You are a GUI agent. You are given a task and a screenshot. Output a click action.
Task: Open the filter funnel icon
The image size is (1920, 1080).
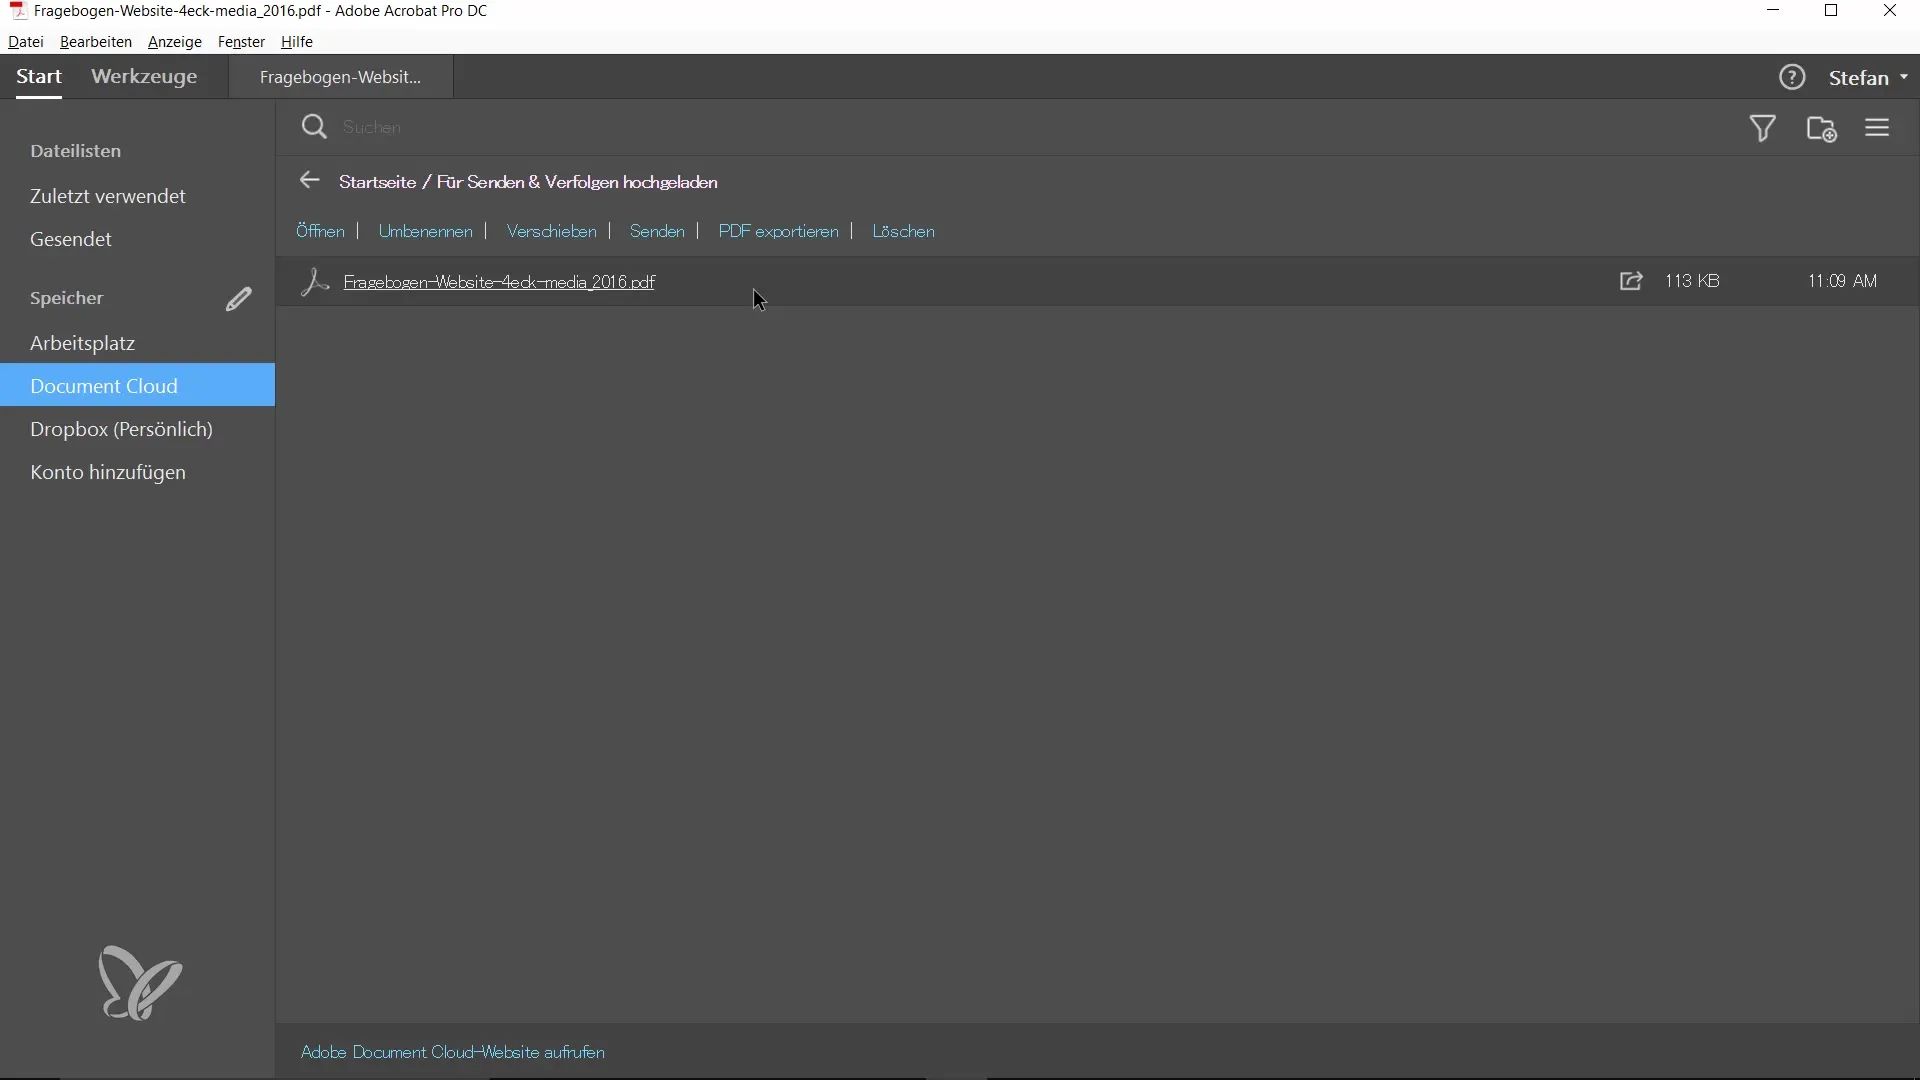1763,128
